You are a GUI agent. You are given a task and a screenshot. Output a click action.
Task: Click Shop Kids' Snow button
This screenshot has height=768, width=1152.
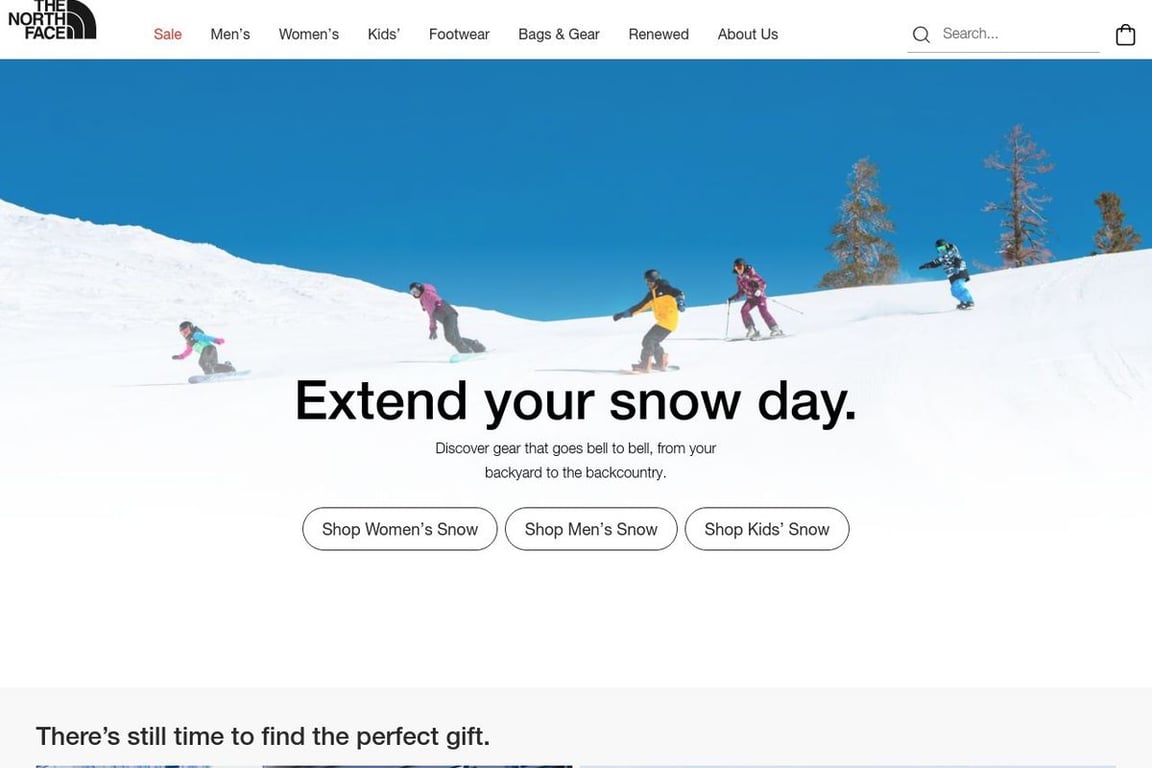[x=767, y=529]
